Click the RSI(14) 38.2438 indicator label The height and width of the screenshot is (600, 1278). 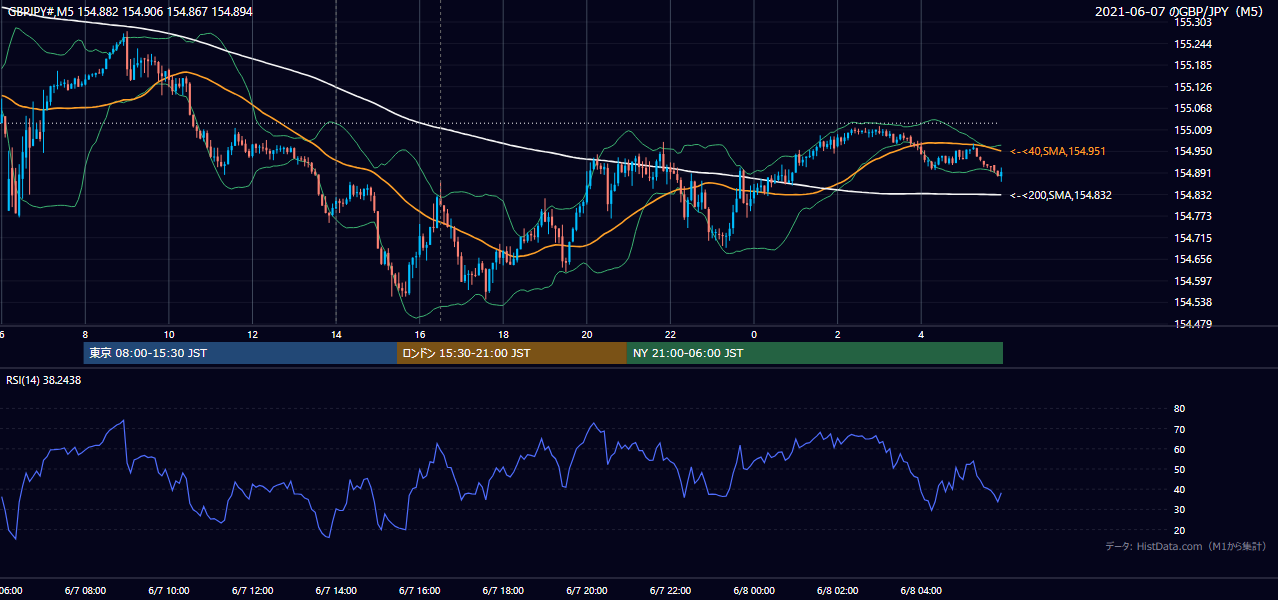click(44, 380)
